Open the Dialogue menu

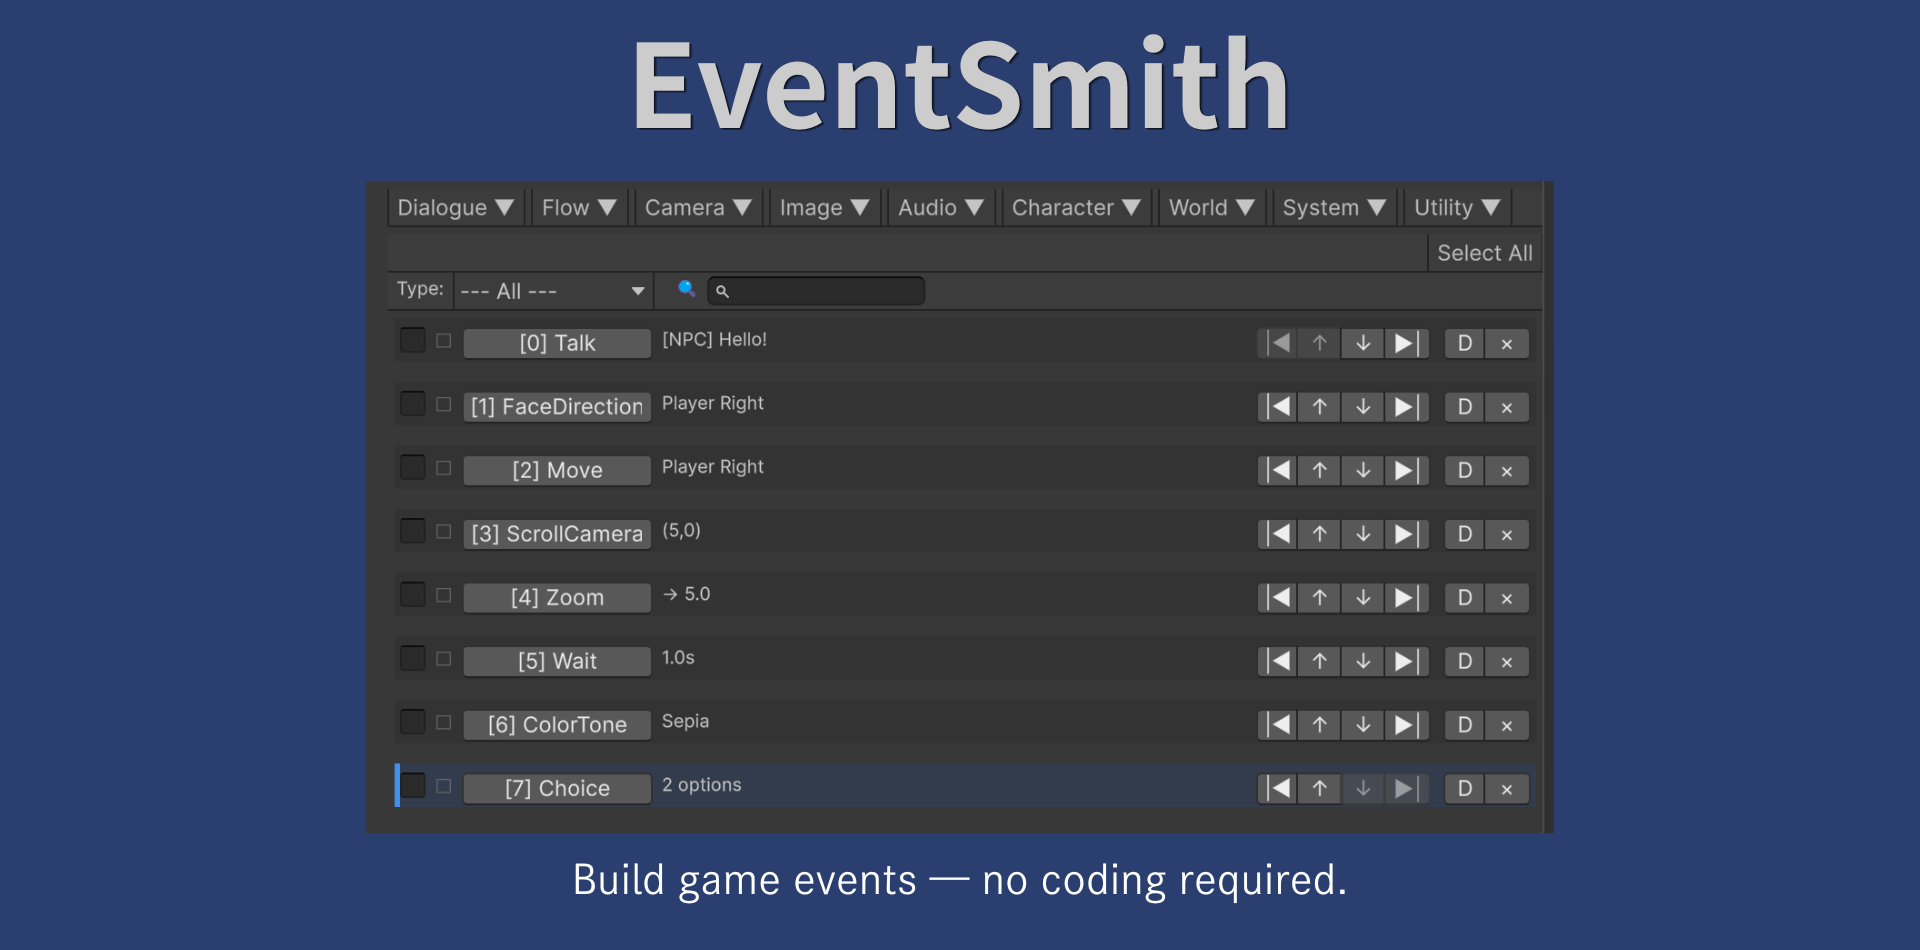tap(455, 207)
